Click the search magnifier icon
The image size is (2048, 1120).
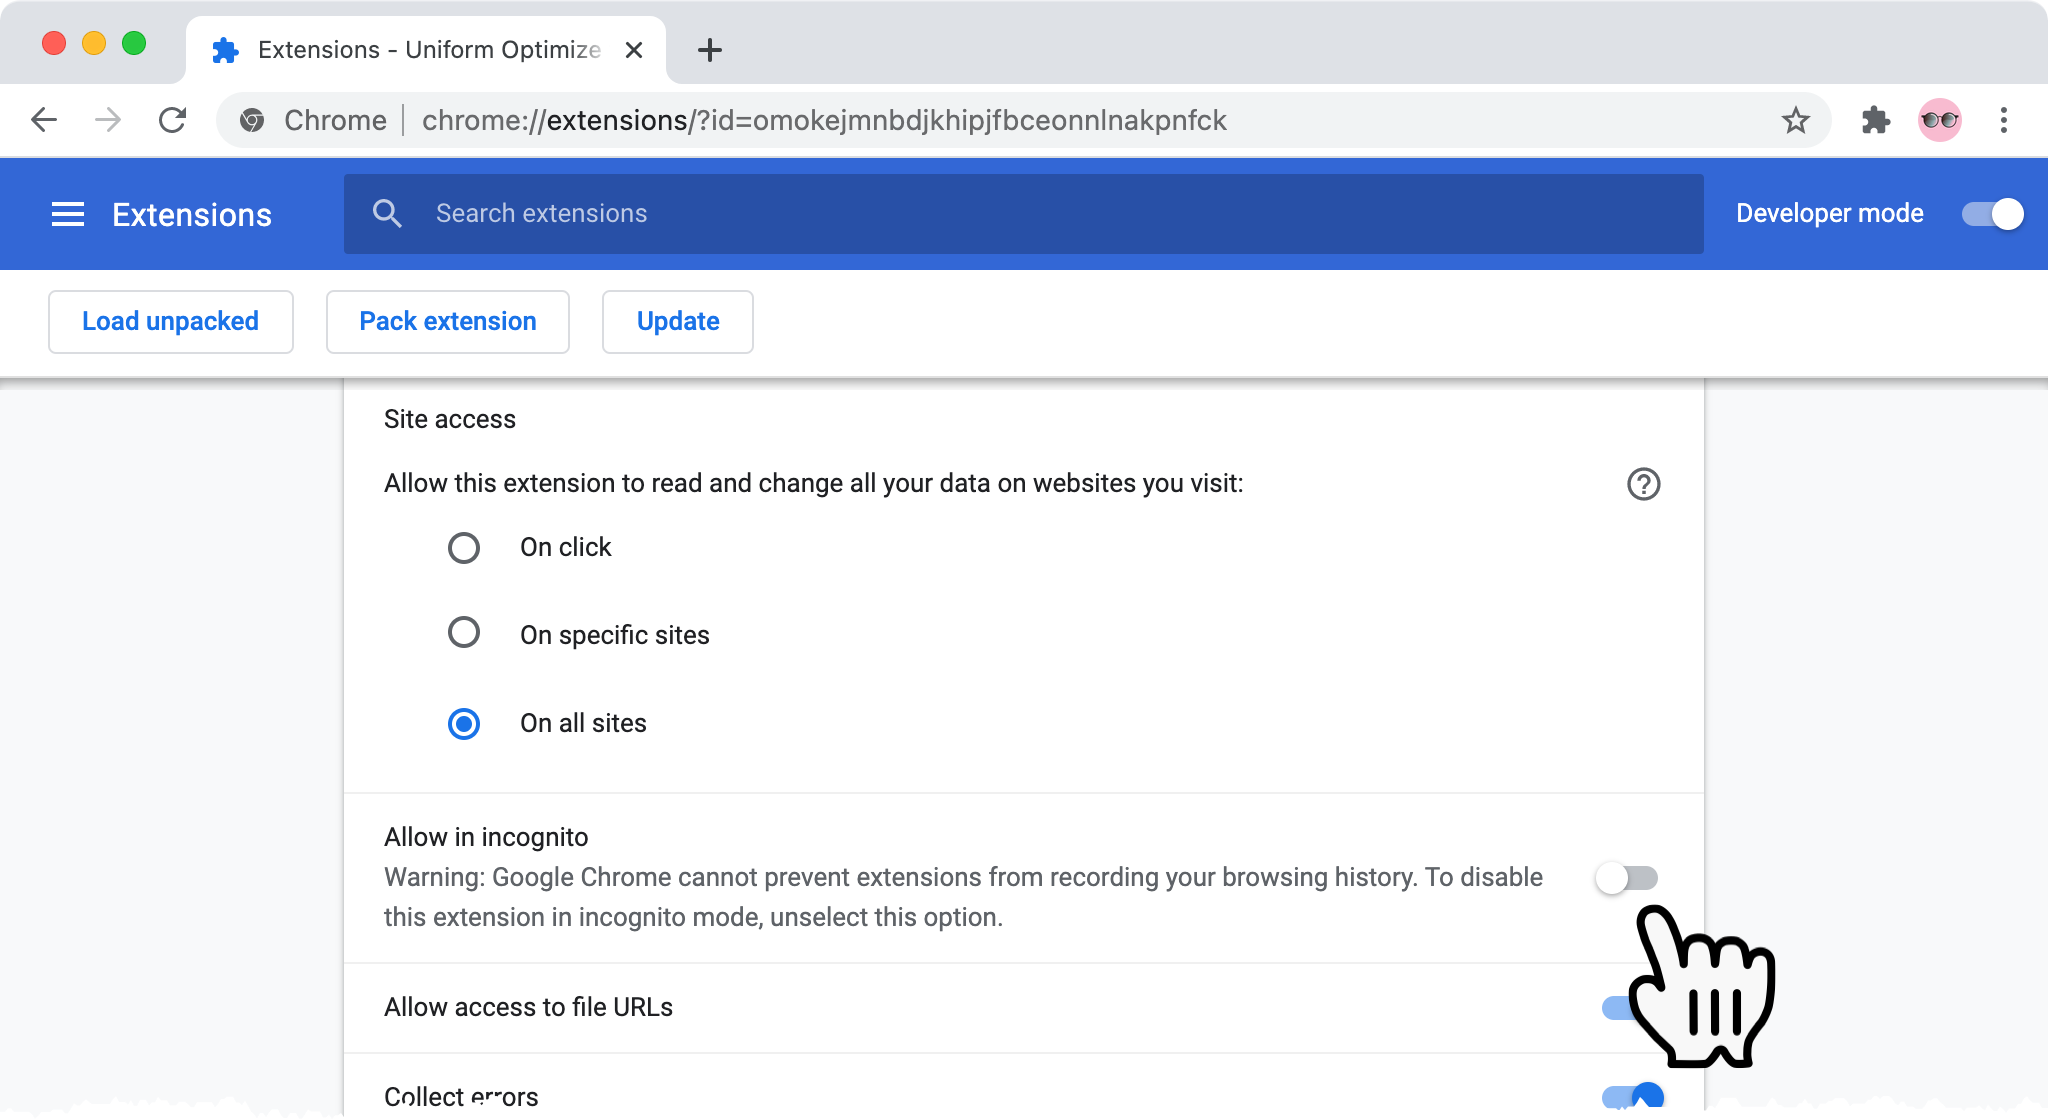[x=387, y=213]
